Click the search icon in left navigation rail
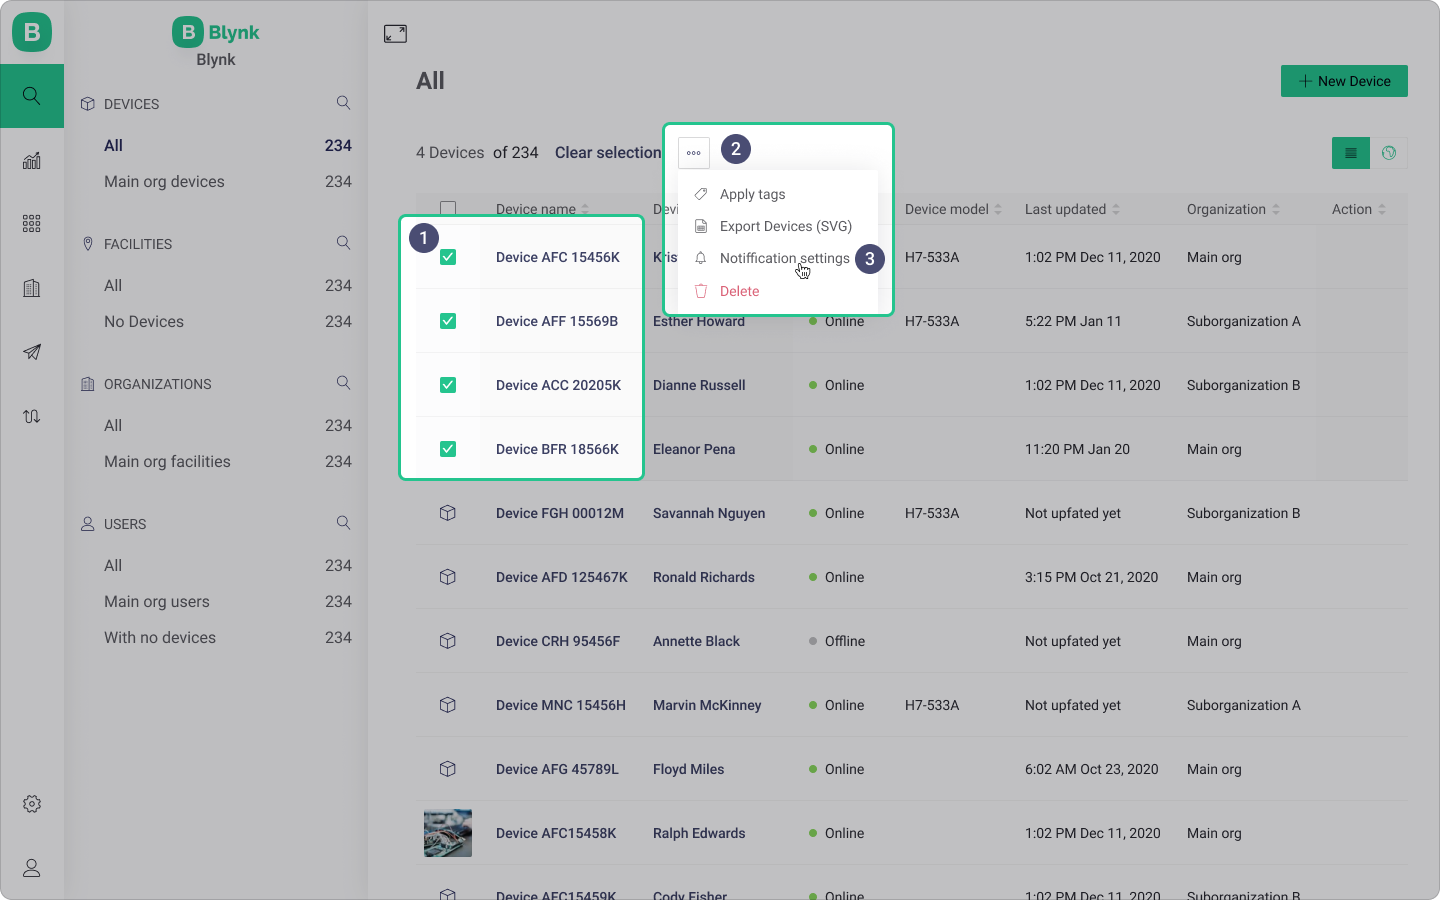1440x900 pixels. tap(32, 96)
